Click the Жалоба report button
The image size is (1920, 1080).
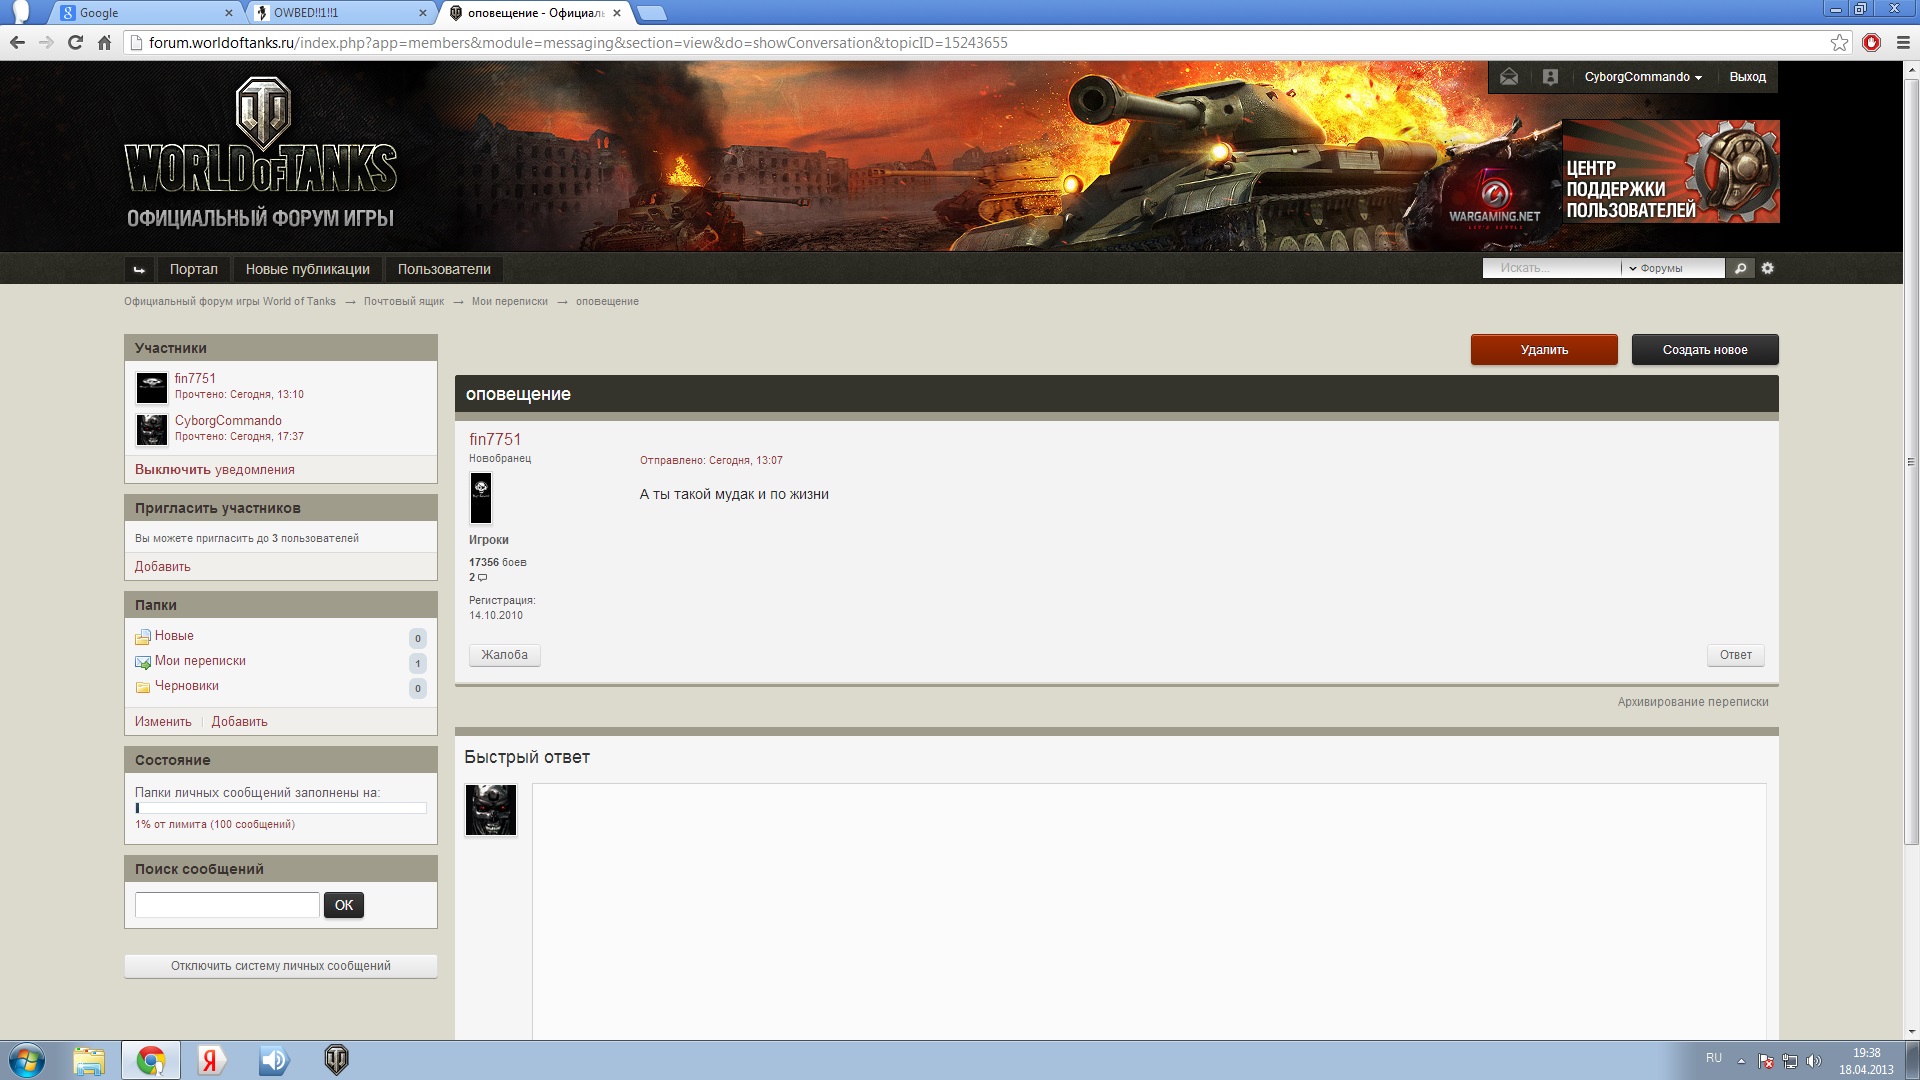coord(504,655)
